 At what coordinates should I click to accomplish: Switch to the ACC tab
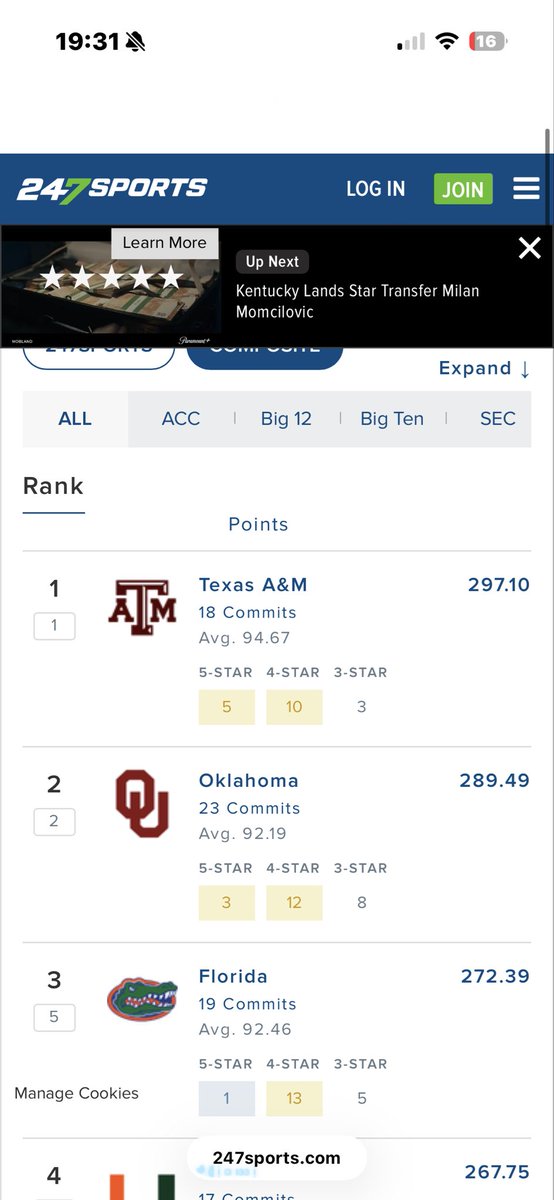pyautogui.click(x=181, y=419)
